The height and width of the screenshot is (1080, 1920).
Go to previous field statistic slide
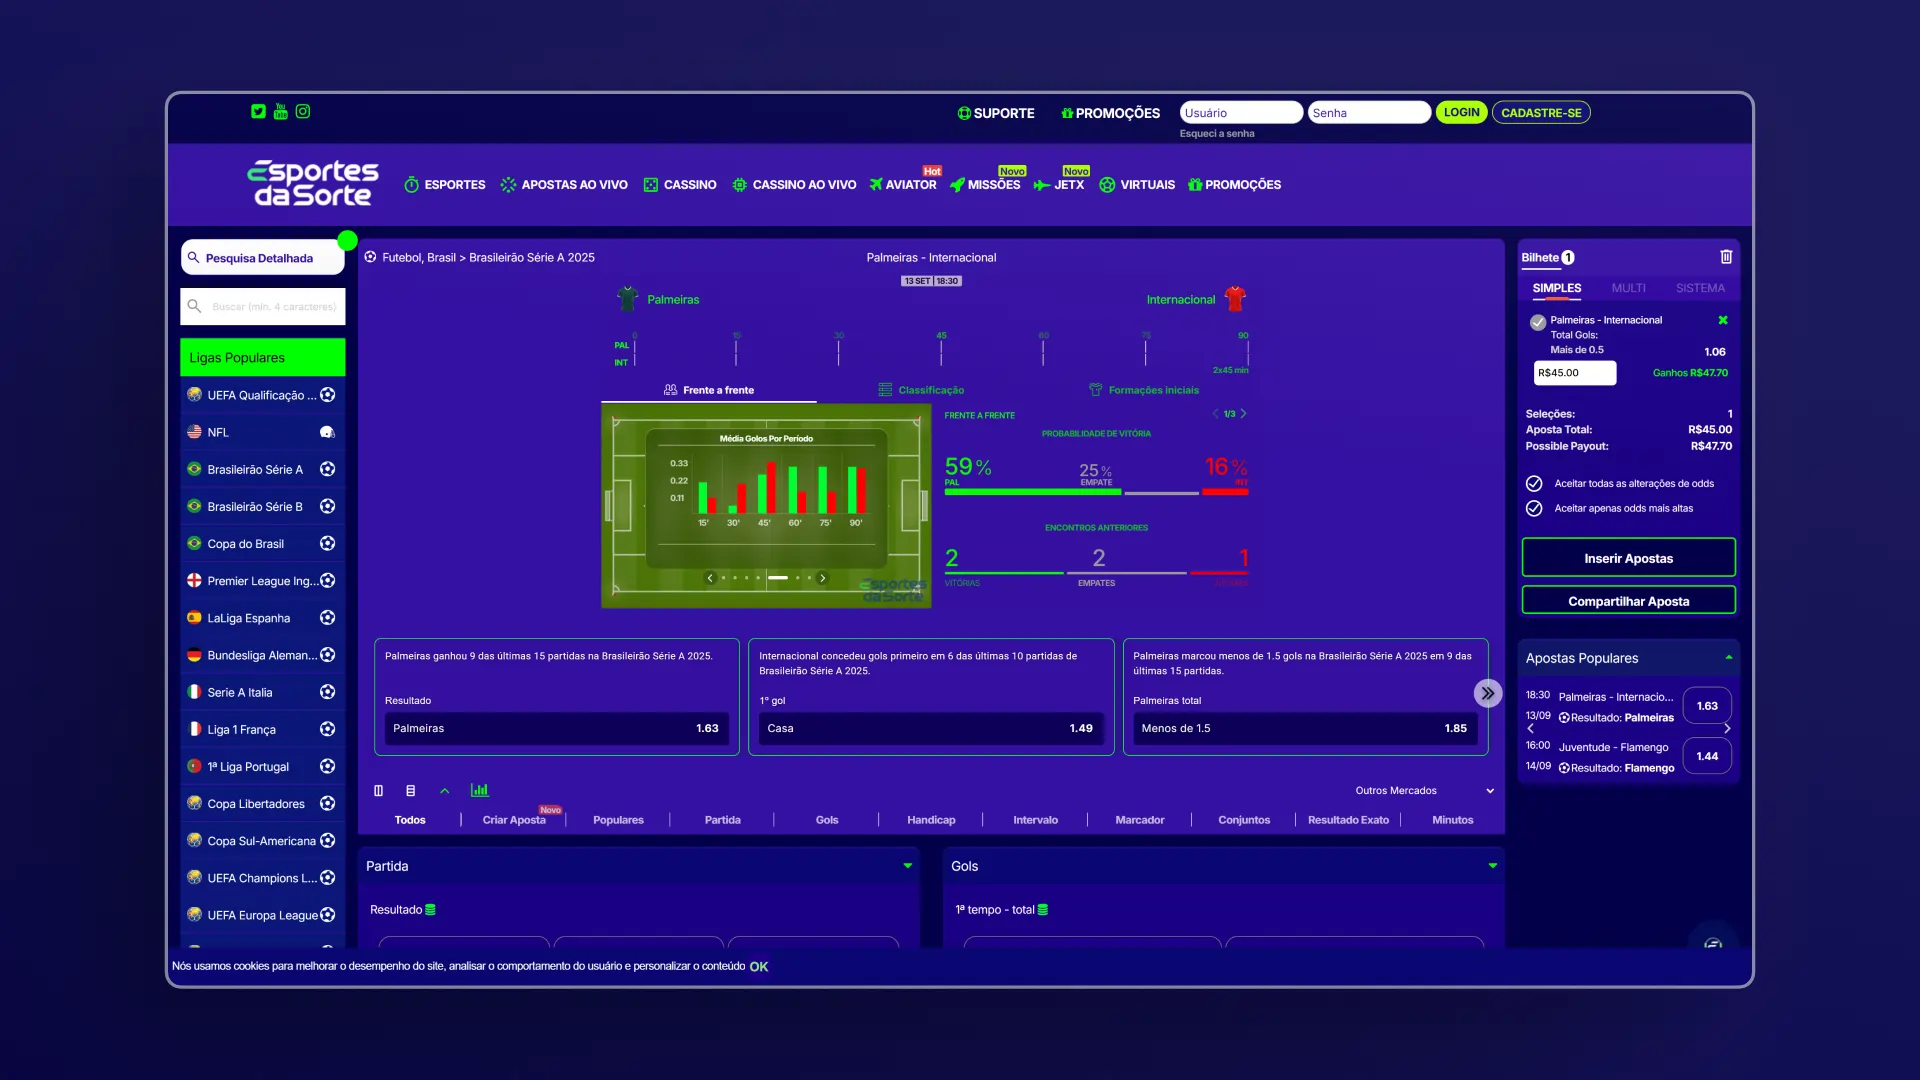[710, 578]
